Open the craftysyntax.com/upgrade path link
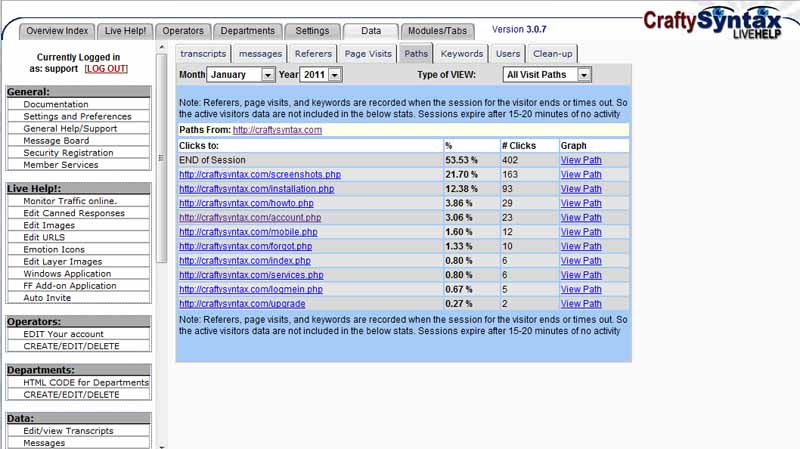800x449 pixels. point(242,304)
